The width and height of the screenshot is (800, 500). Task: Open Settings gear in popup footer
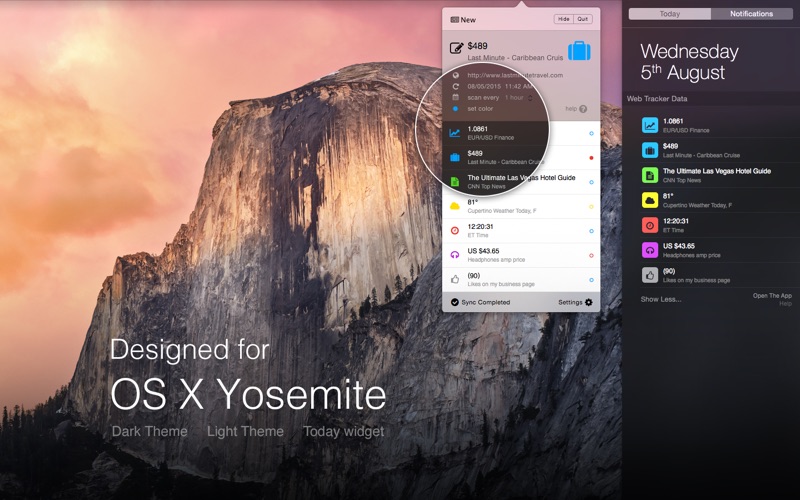tap(589, 302)
